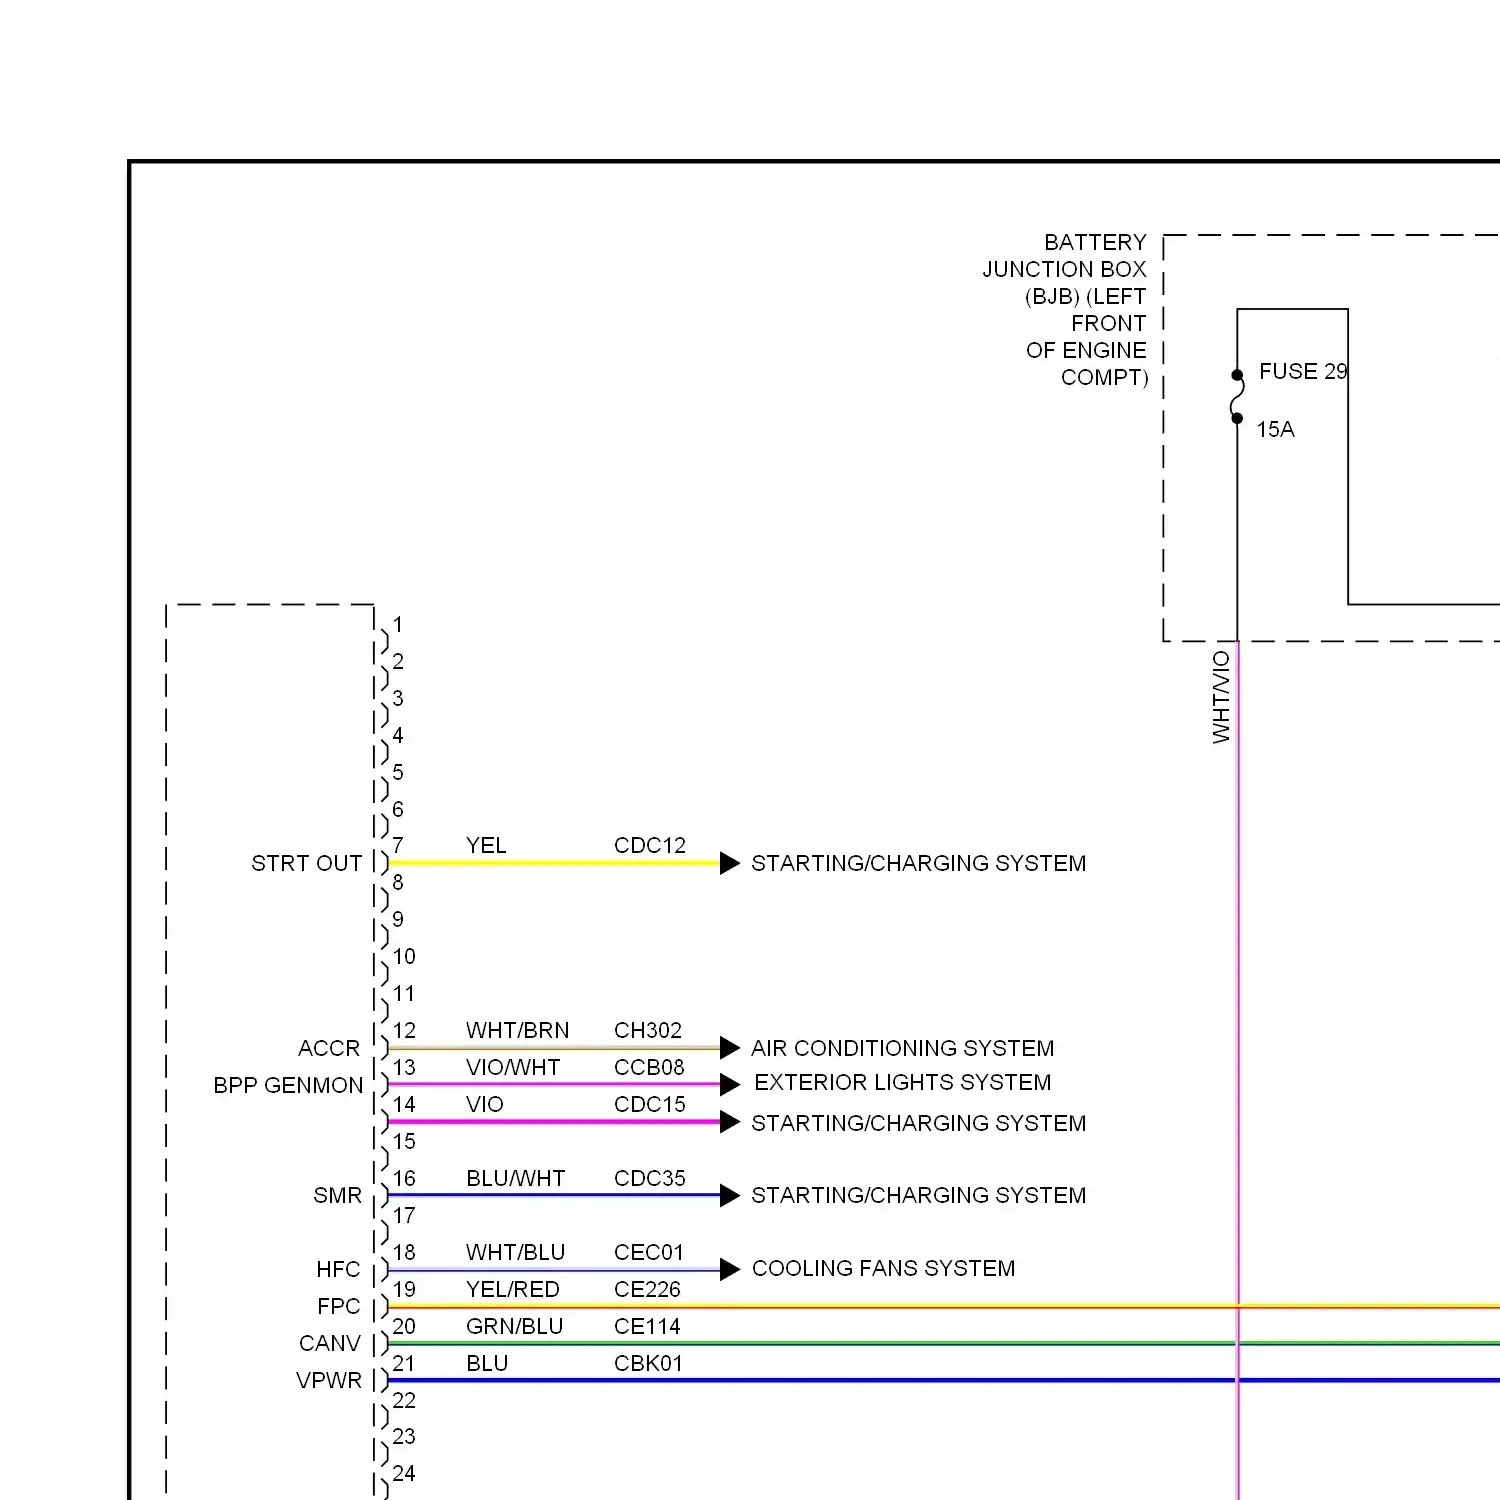Click circuit code CH302
This screenshot has width=1500, height=1500.
click(x=648, y=1031)
